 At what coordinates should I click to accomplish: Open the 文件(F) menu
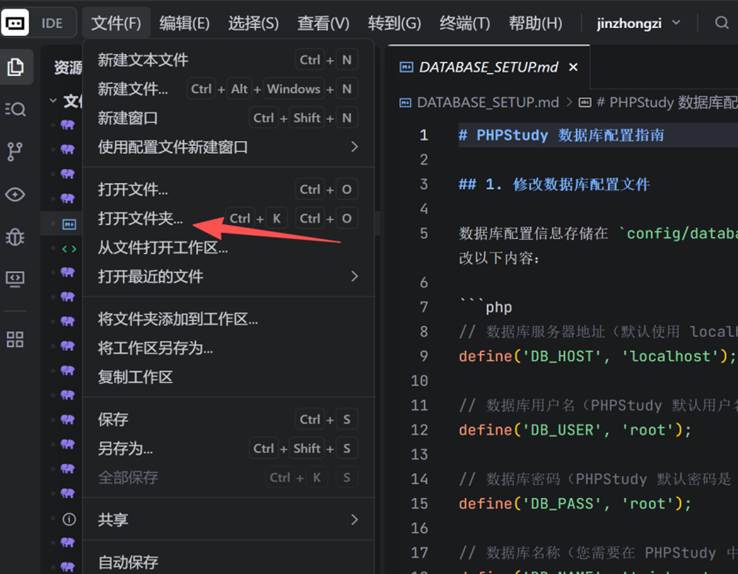tap(116, 23)
